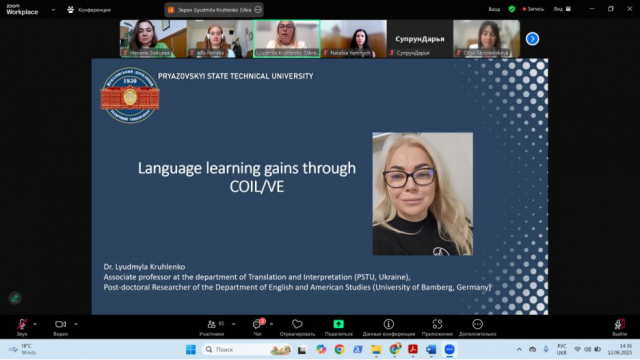Click the Zoom icon in taskbar
The height and width of the screenshot is (360, 640).
click(449, 349)
